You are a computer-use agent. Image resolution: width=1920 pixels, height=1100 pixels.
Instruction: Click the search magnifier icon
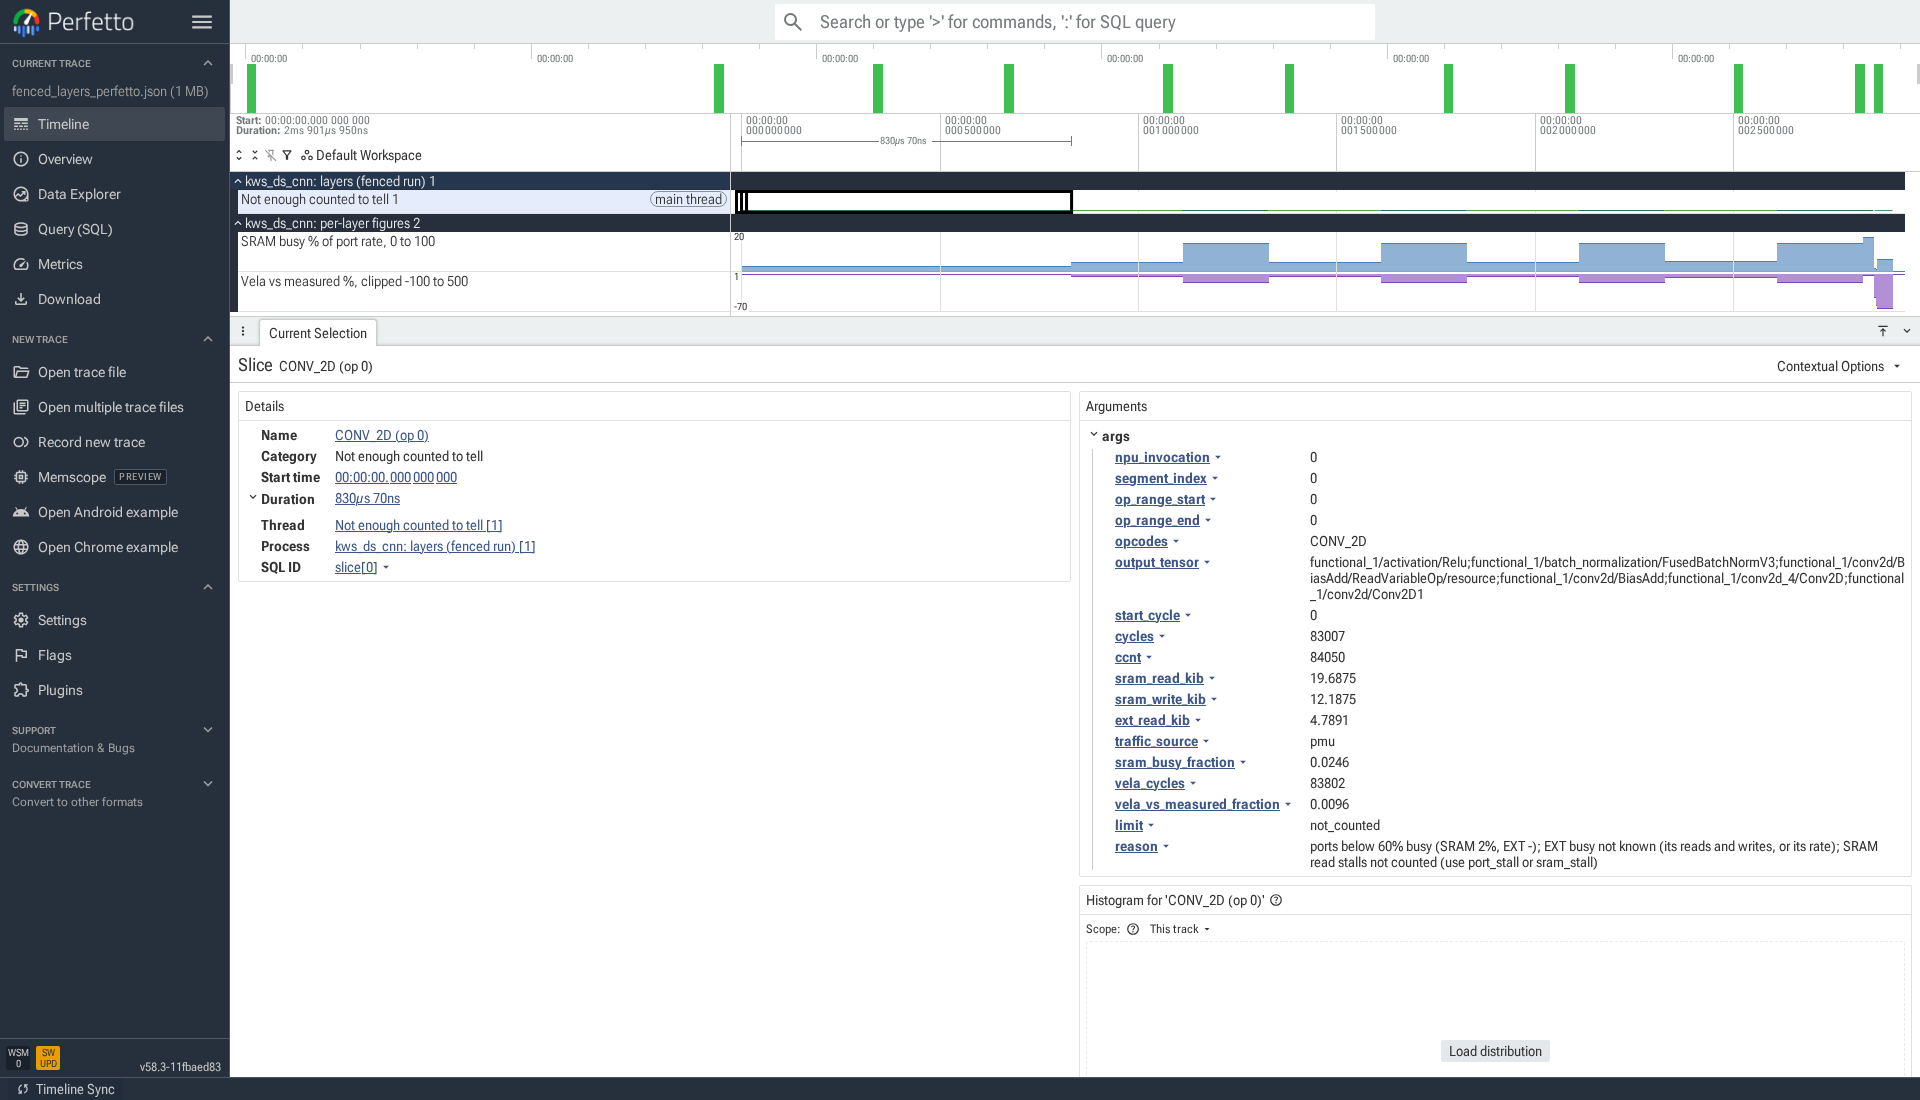793,22
